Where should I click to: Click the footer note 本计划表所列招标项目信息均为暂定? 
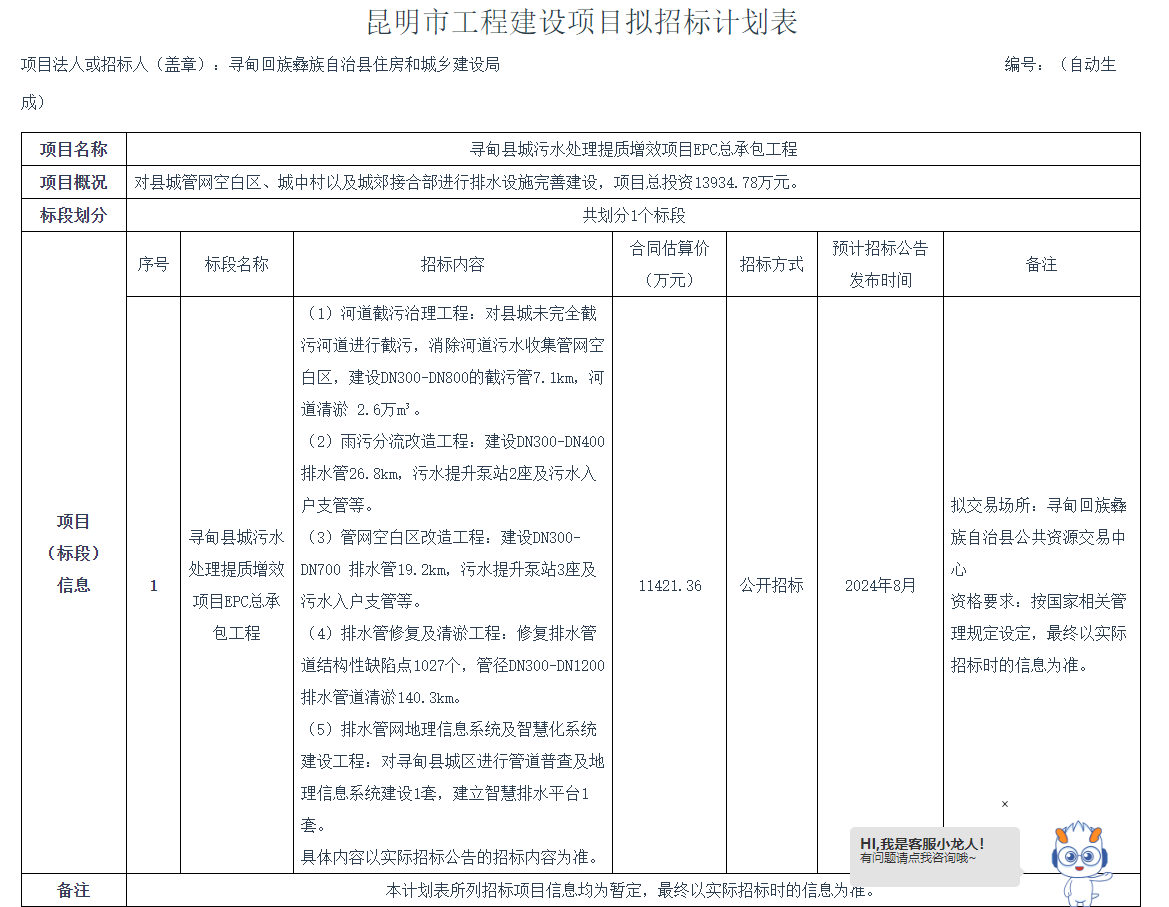tap(632, 890)
